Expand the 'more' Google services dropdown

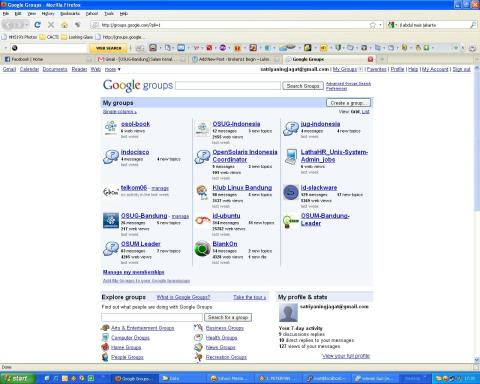(x=113, y=69)
